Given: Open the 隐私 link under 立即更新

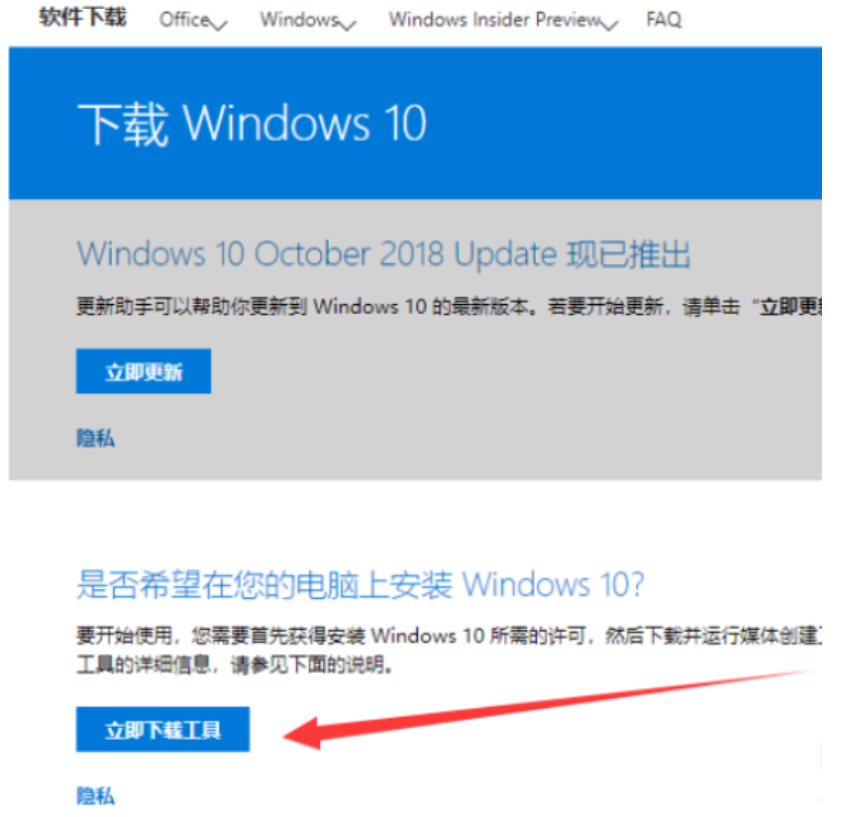Looking at the screenshot, I should 95,438.
